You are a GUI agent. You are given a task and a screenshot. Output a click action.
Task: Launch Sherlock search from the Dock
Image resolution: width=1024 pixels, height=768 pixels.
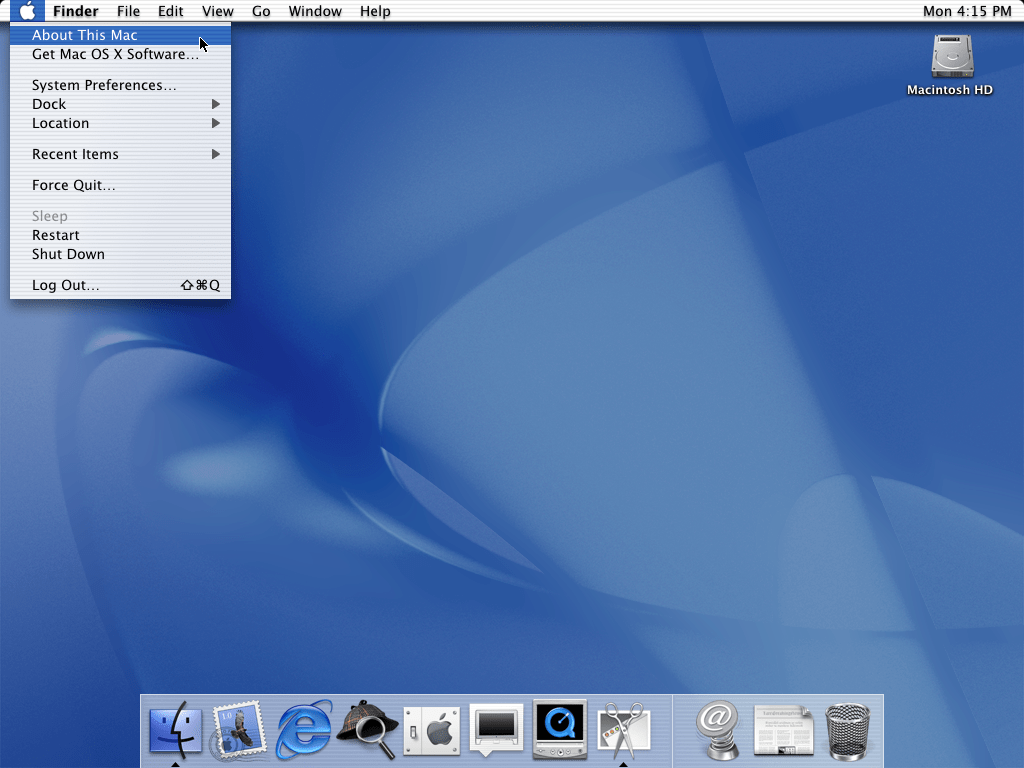click(367, 731)
